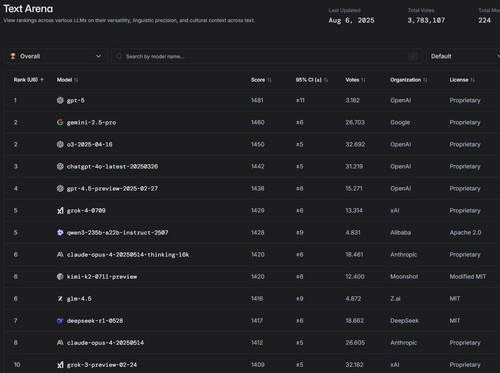
Task: Sort by the Votes column header
Action: coord(355,80)
